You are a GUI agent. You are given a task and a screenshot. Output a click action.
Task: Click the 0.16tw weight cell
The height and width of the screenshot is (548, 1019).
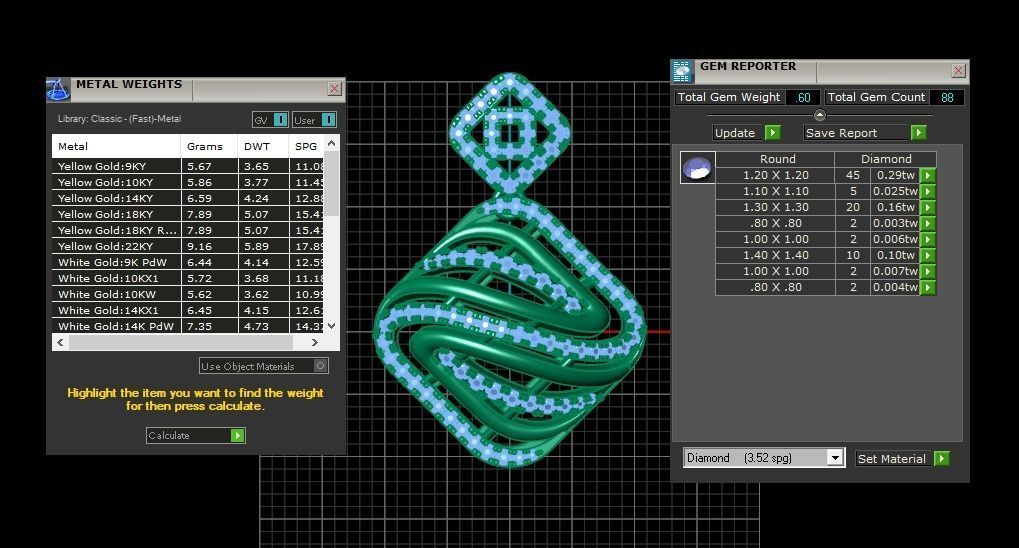coord(895,207)
